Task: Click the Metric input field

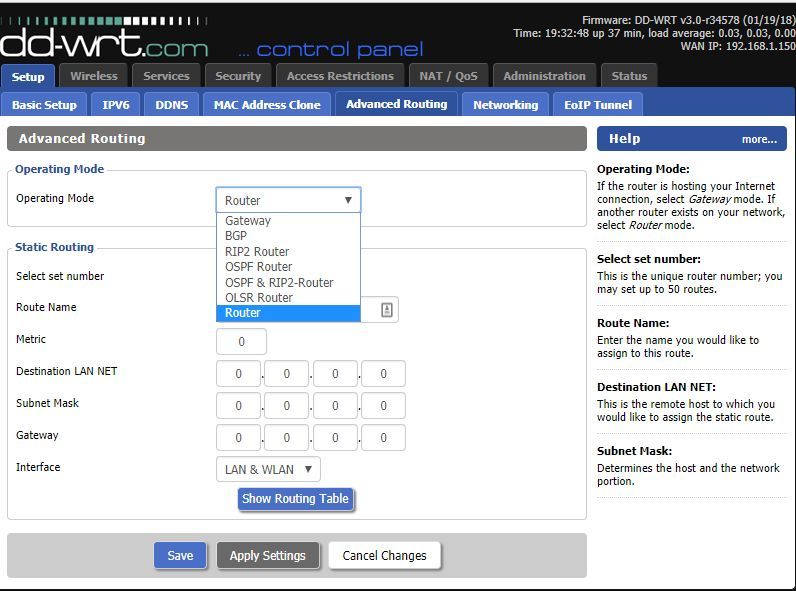Action: 241,342
